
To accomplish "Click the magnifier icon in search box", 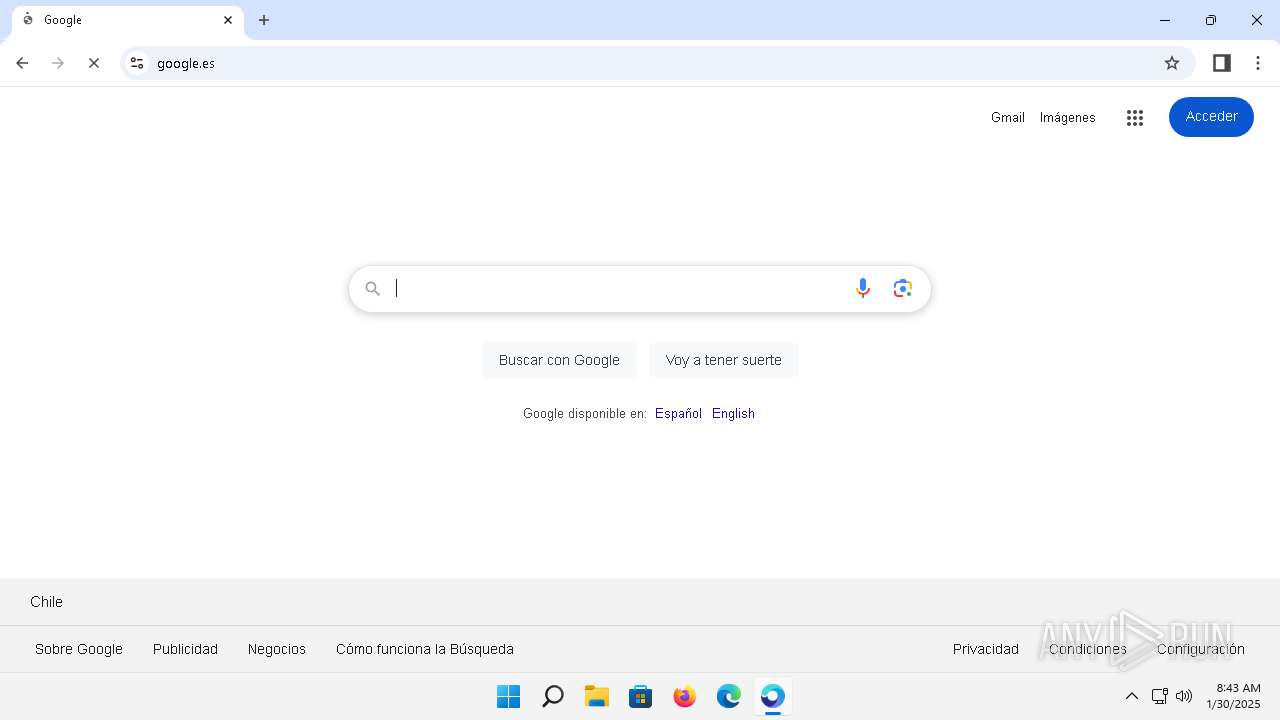I will 372,288.
